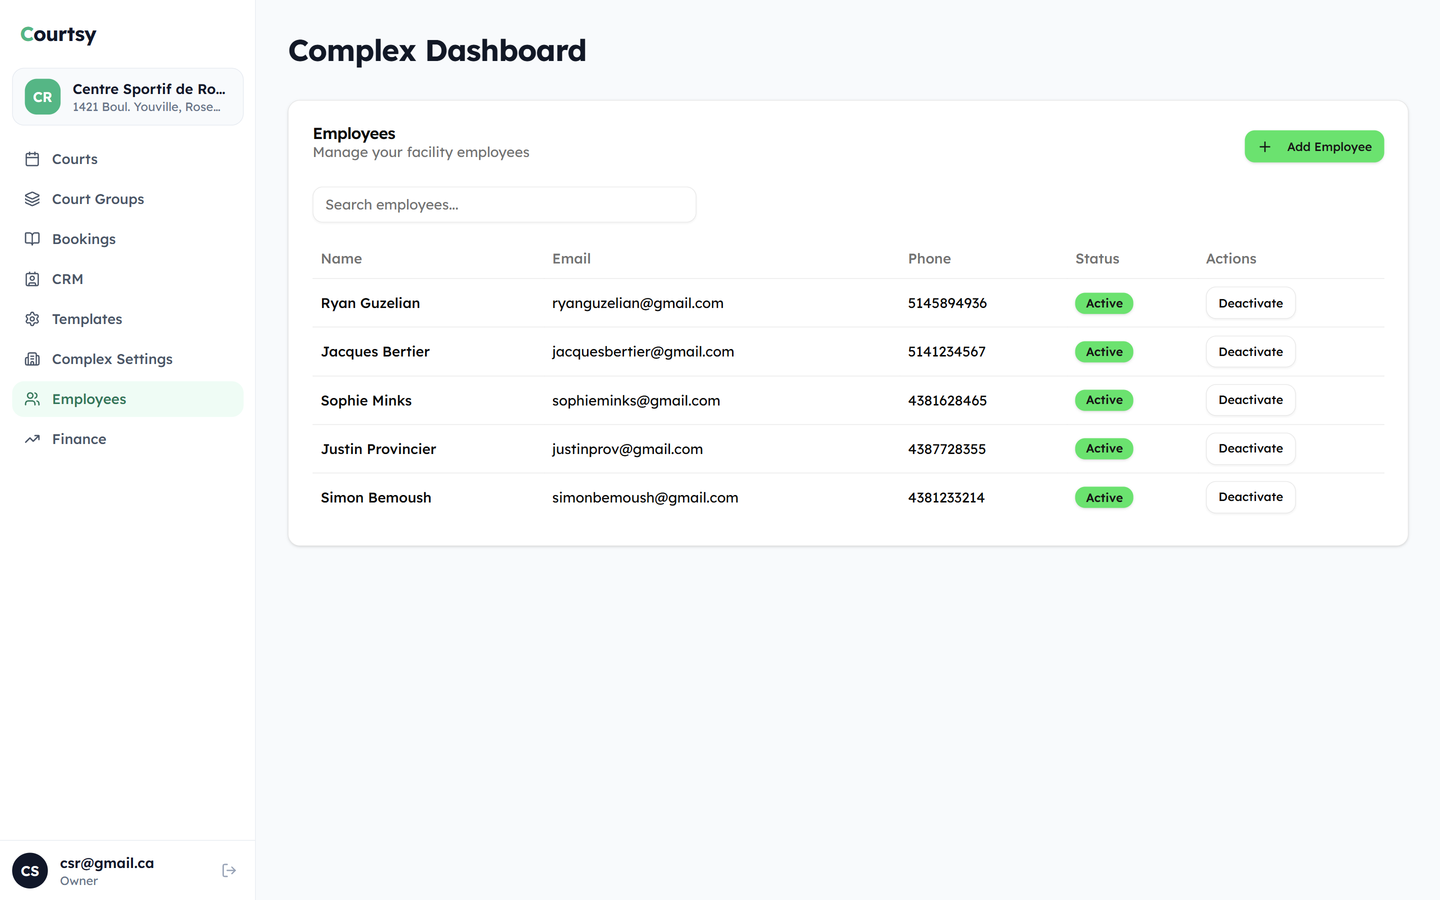Click the Employees people icon
This screenshot has height=900, width=1440.
click(x=32, y=399)
